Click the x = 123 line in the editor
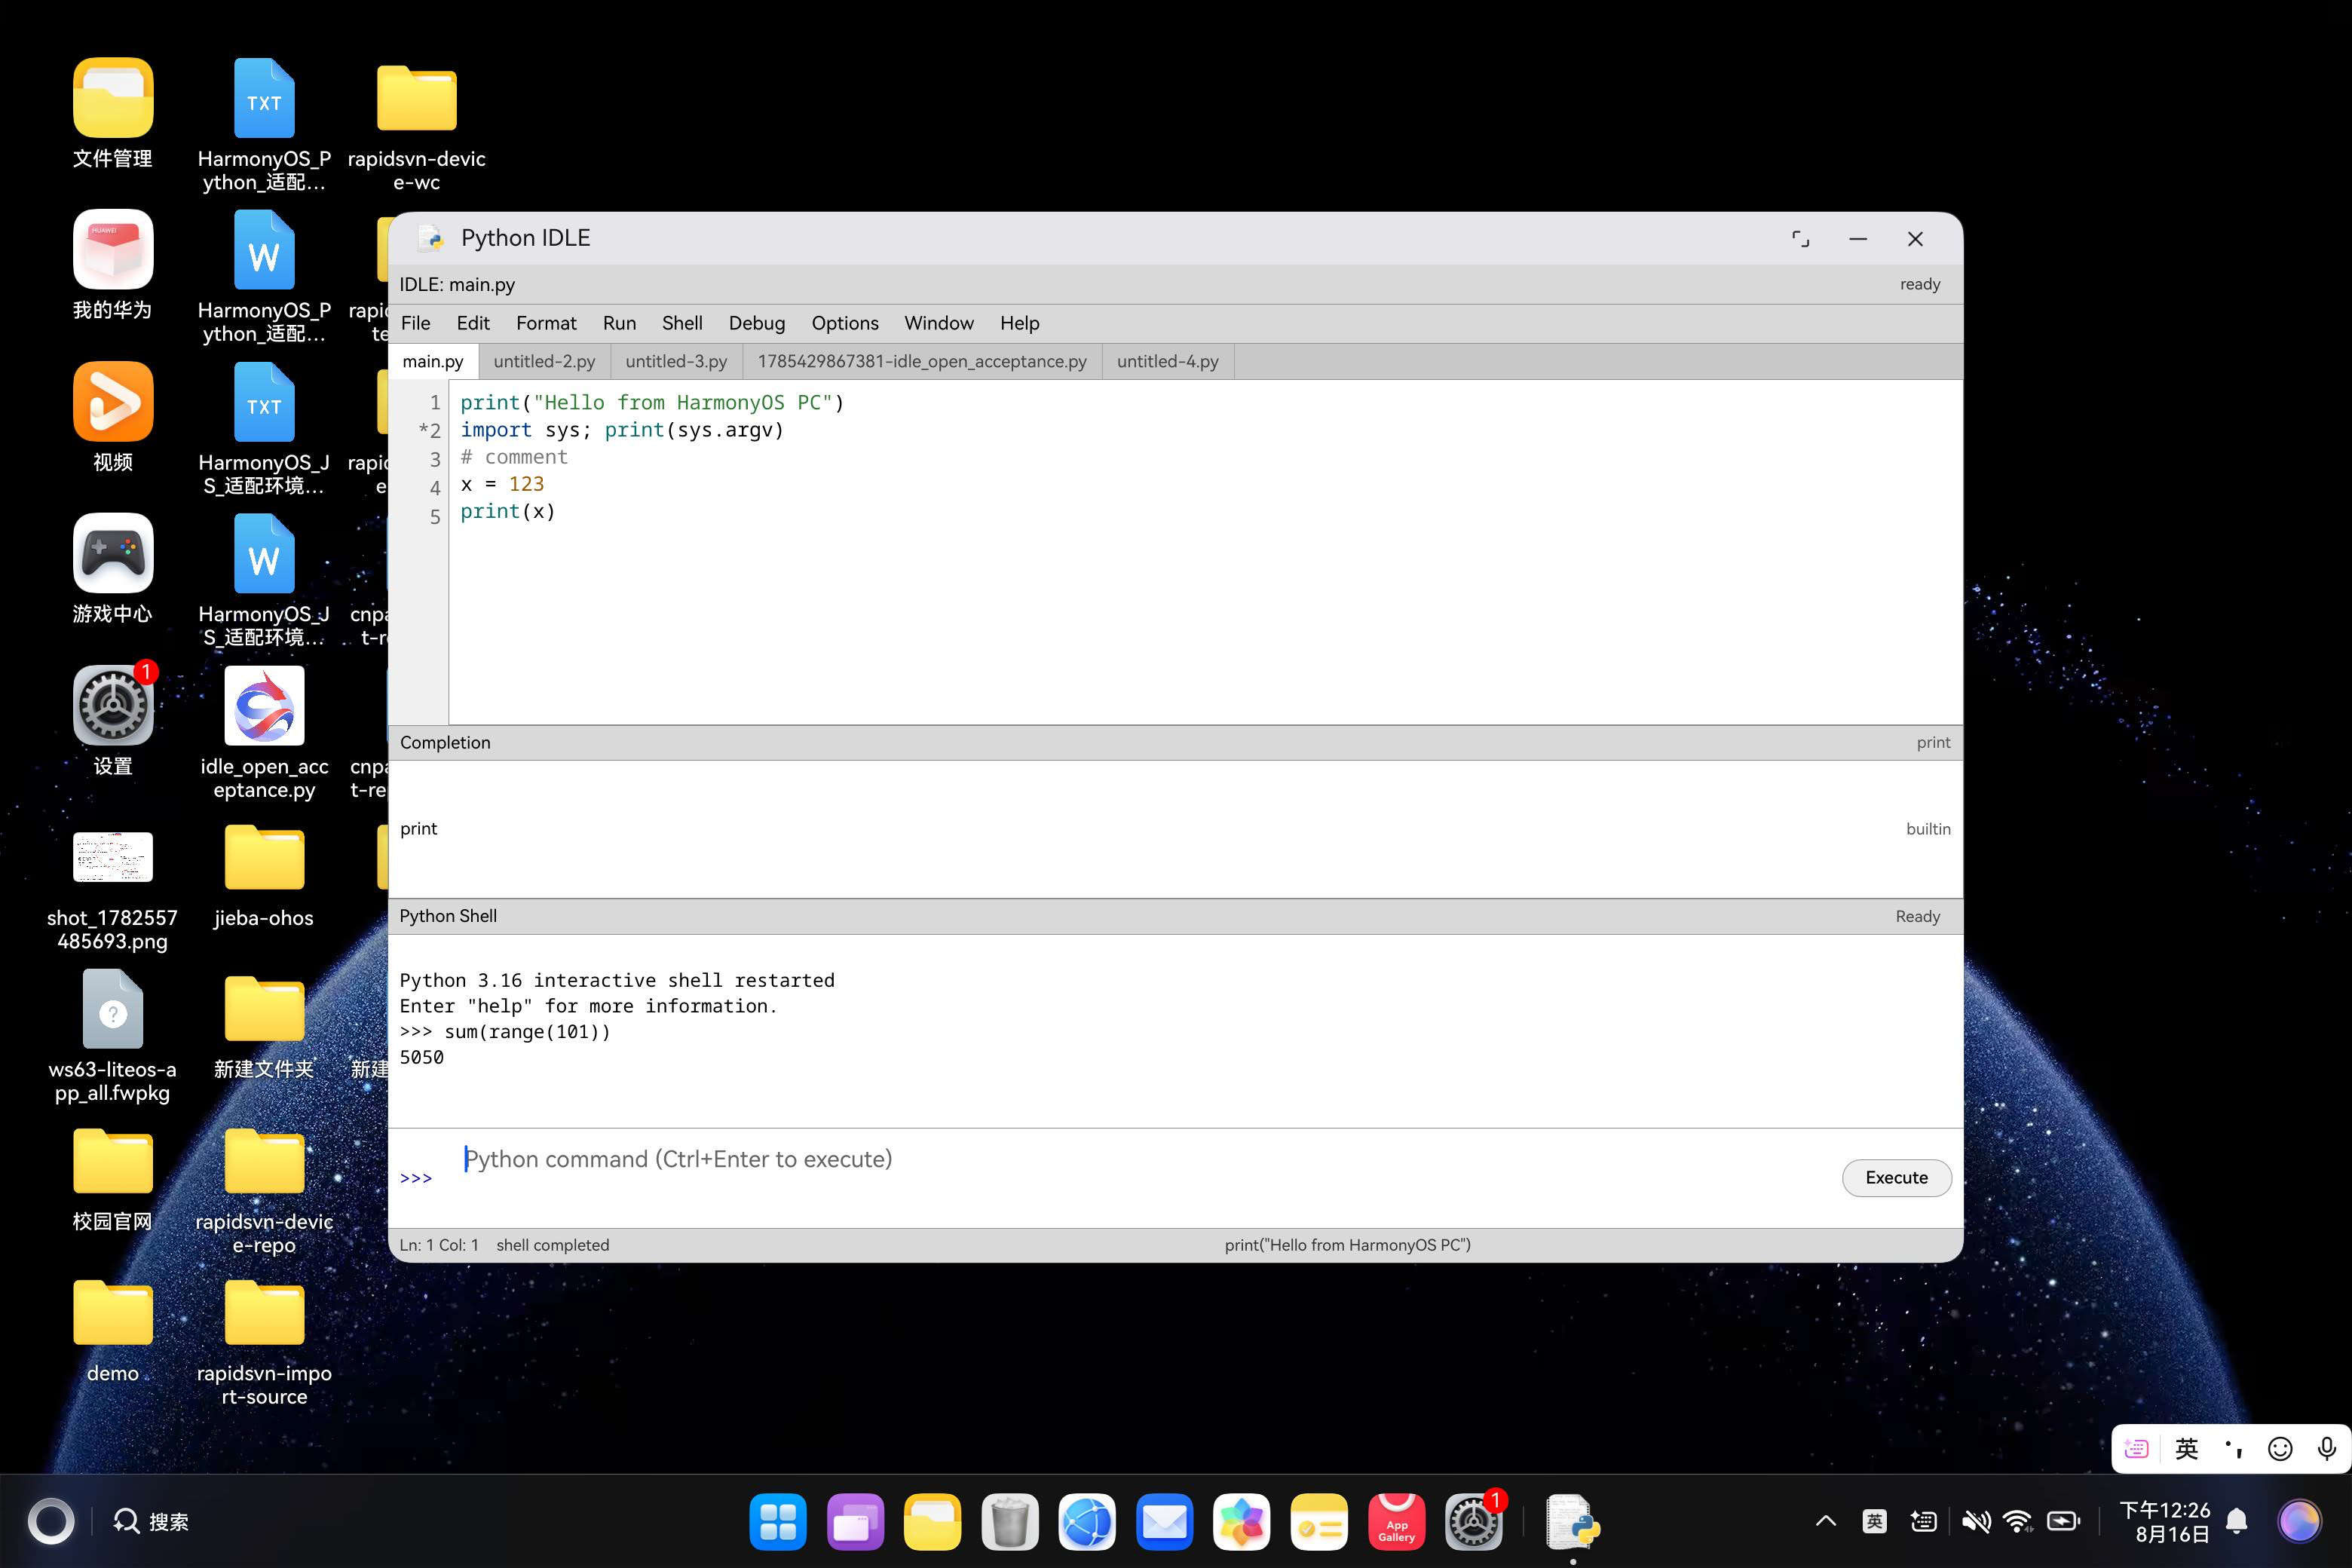2352x1568 pixels. coord(502,484)
